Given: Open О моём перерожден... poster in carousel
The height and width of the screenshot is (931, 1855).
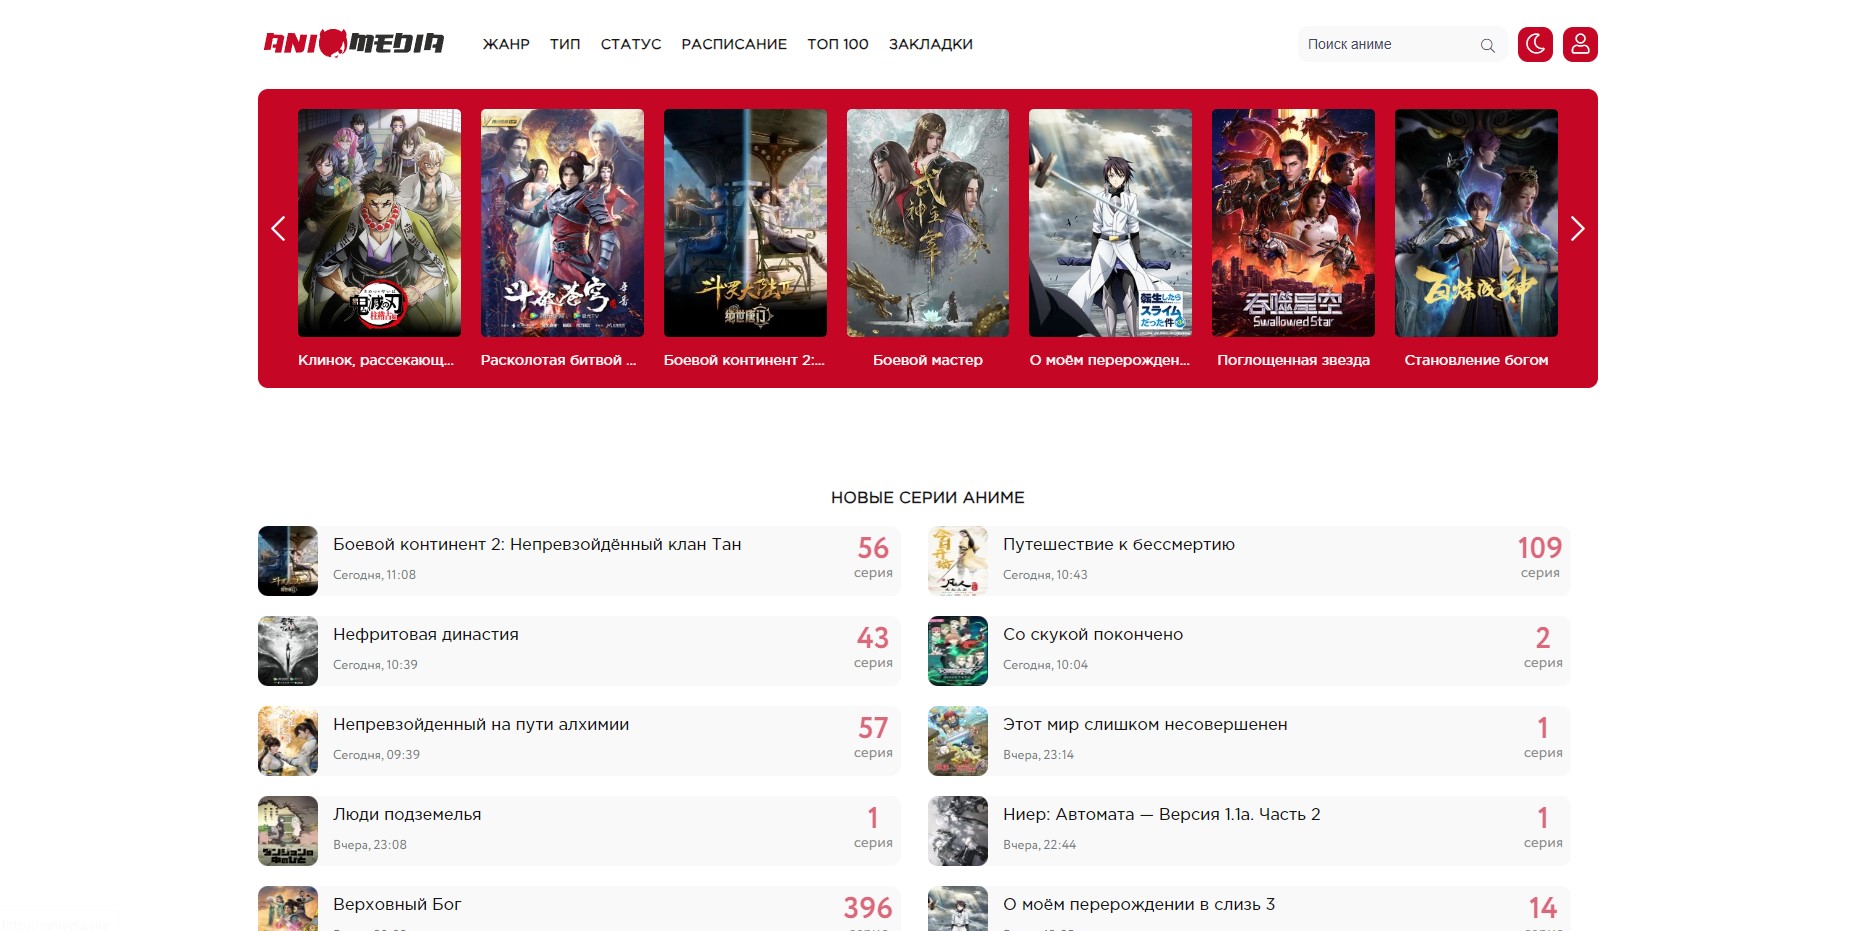Looking at the screenshot, I should click(x=1110, y=223).
